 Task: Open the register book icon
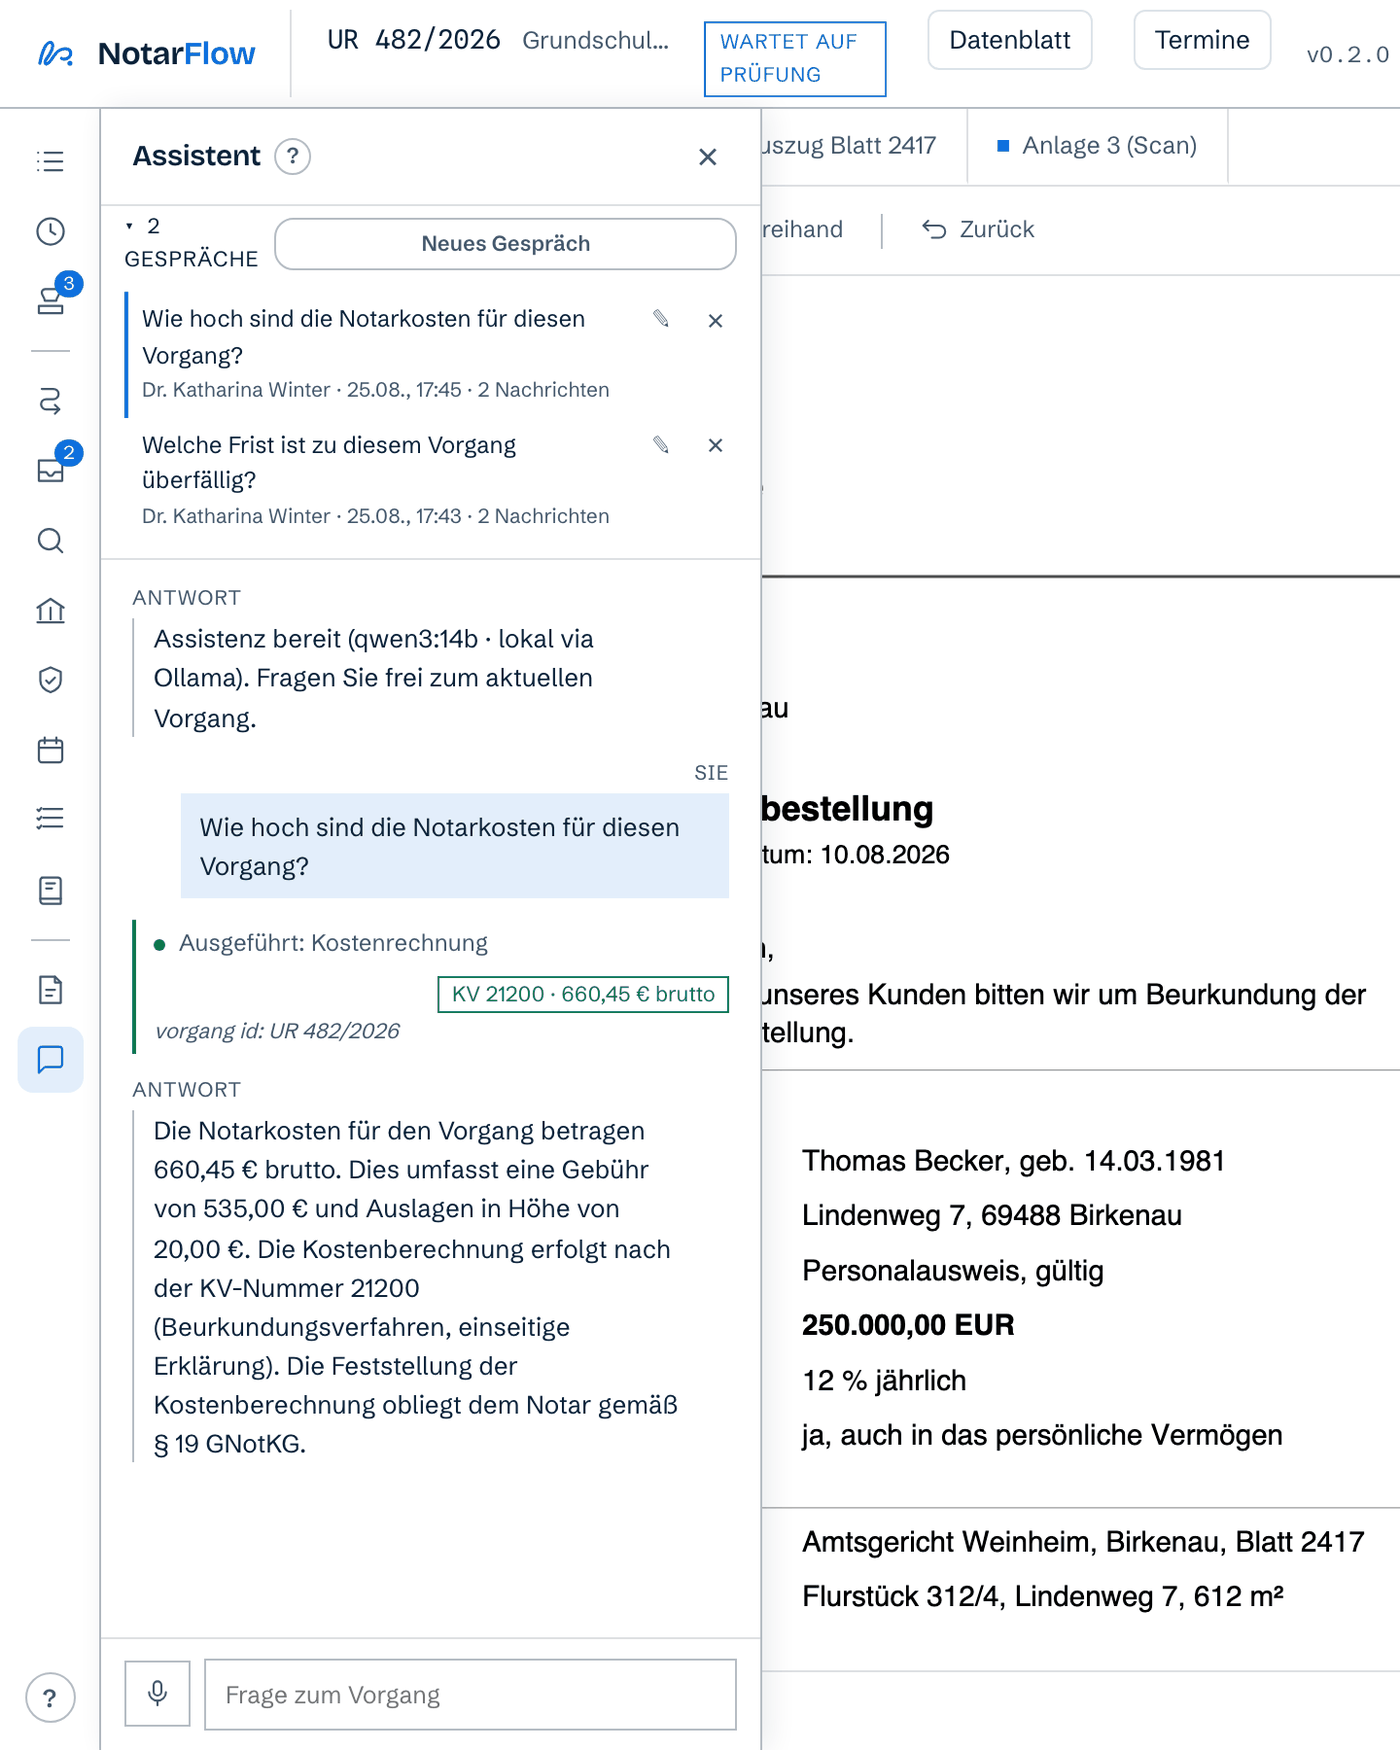click(50, 890)
